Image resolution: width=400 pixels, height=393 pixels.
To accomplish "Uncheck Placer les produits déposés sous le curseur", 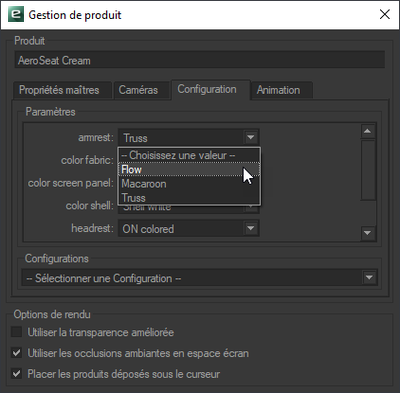I will [x=16, y=373].
